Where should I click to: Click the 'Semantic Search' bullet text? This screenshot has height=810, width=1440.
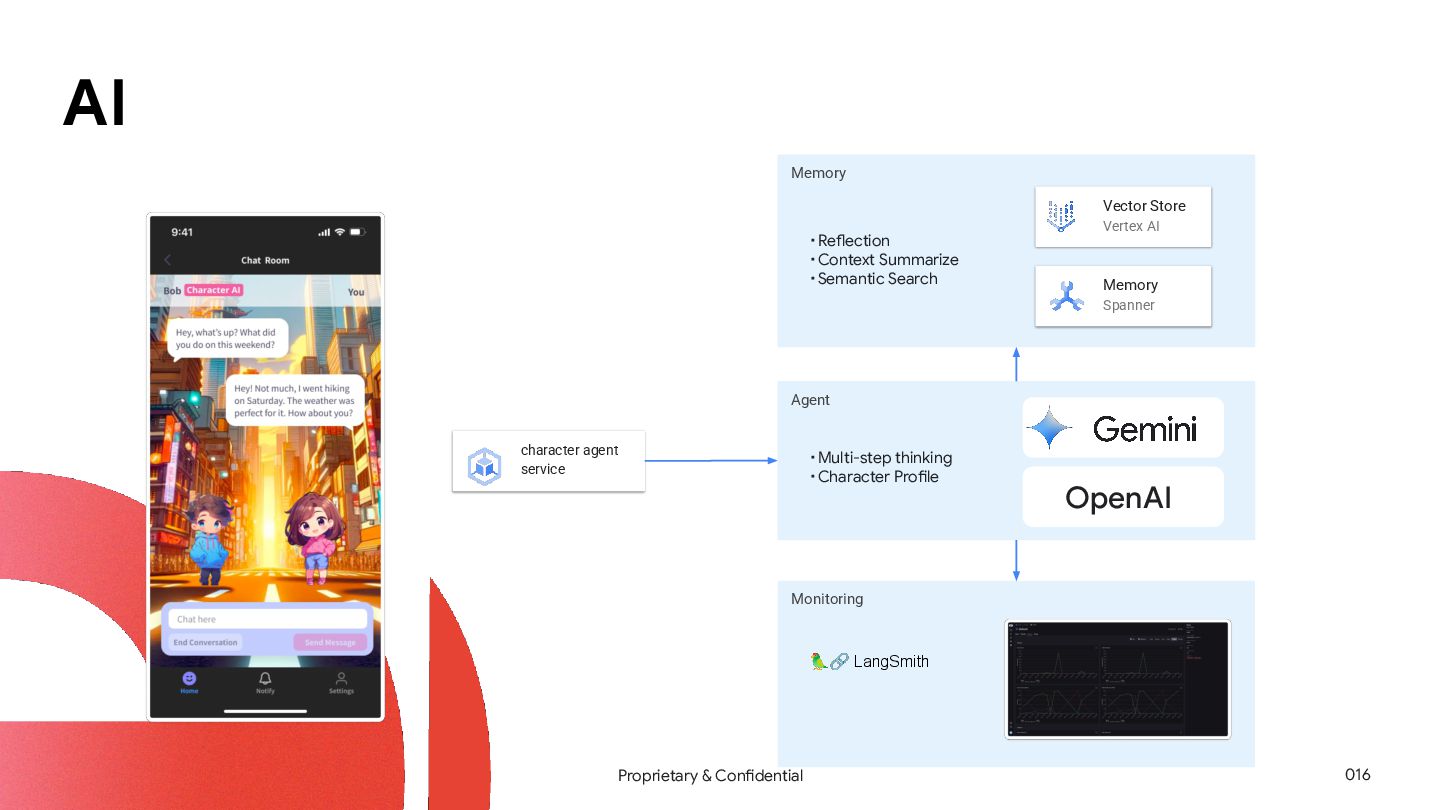point(877,279)
